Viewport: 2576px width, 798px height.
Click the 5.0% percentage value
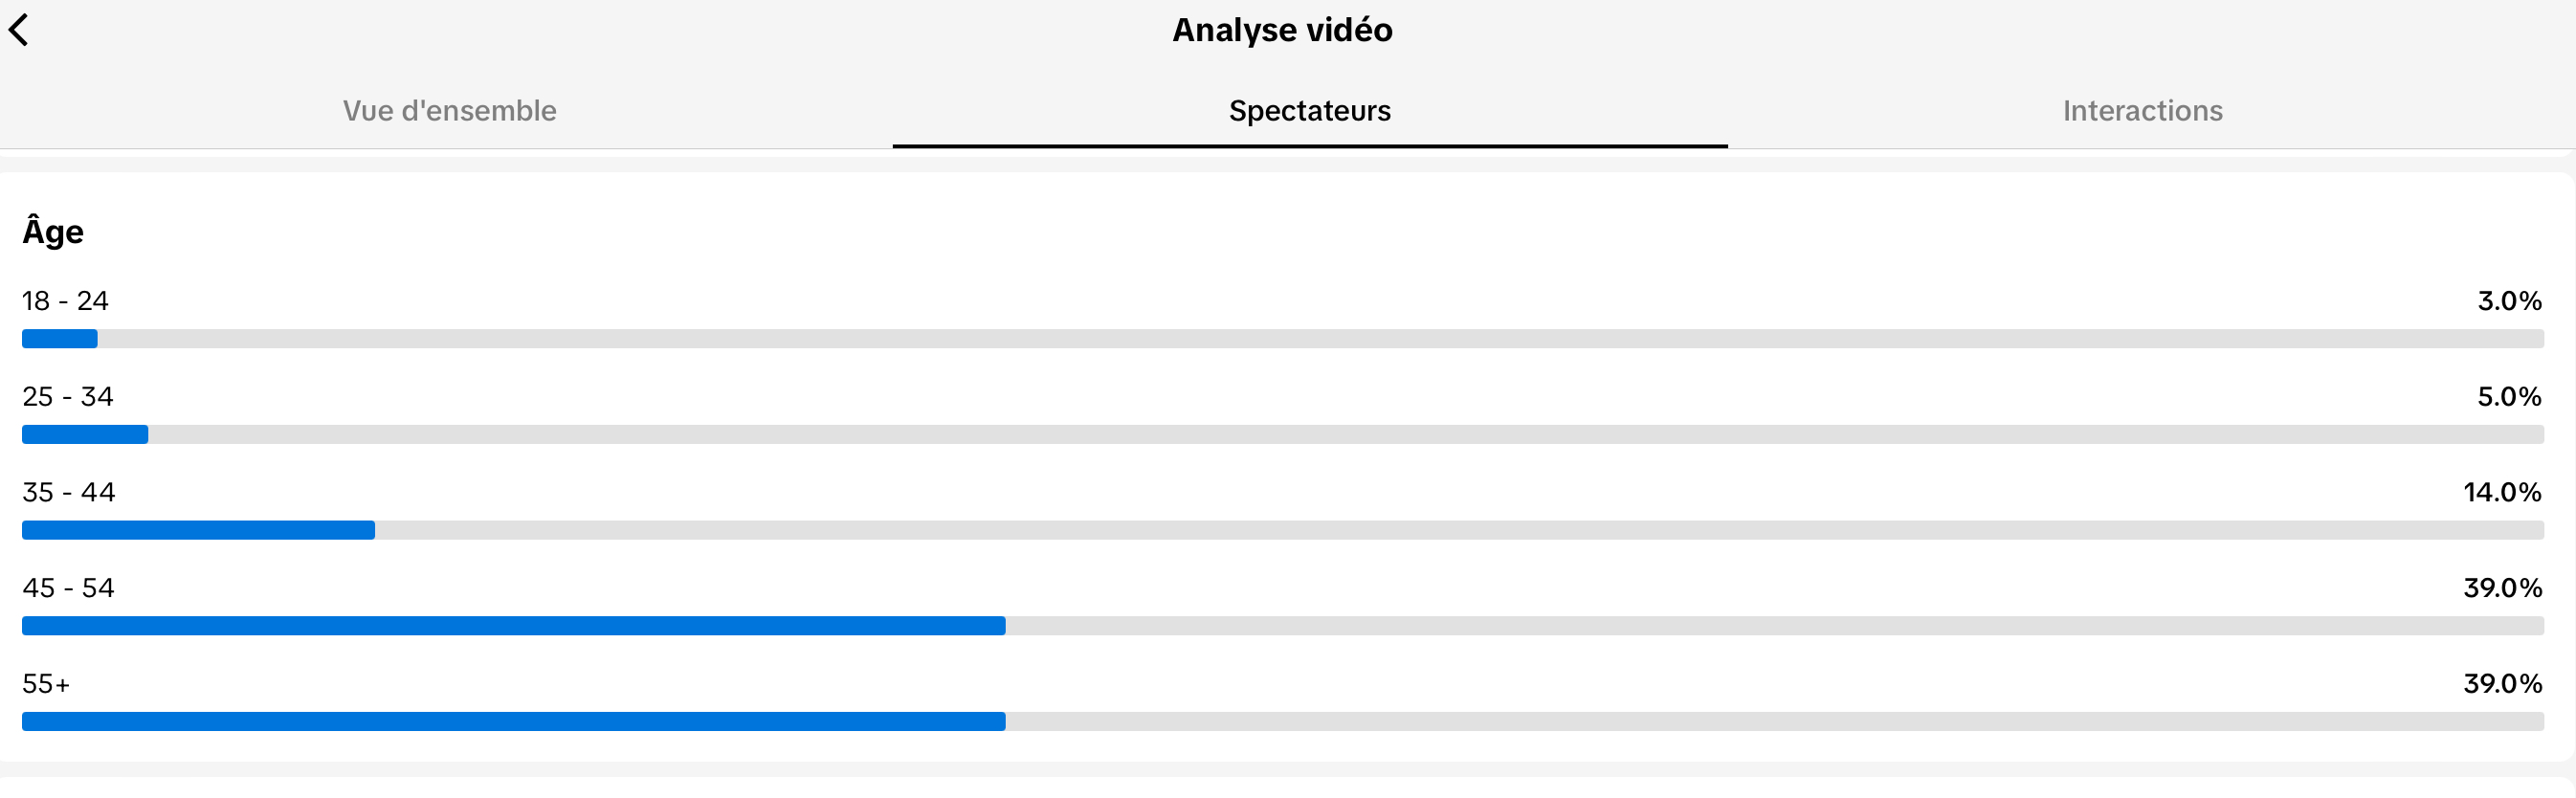(x=2509, y=397)
